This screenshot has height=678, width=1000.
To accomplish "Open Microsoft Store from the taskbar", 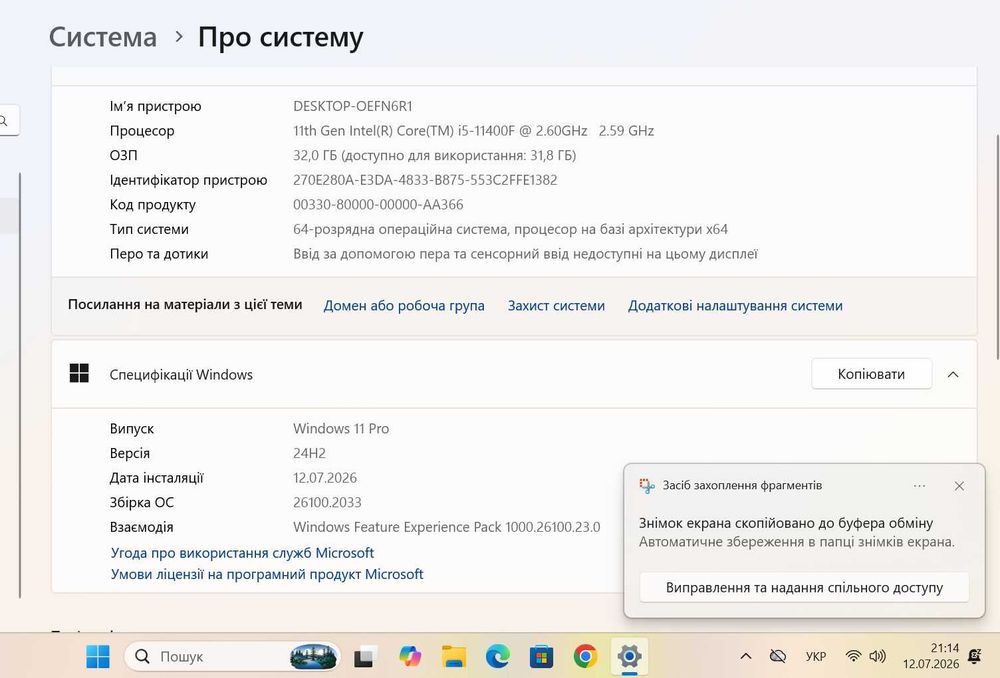I will (541, 656).
